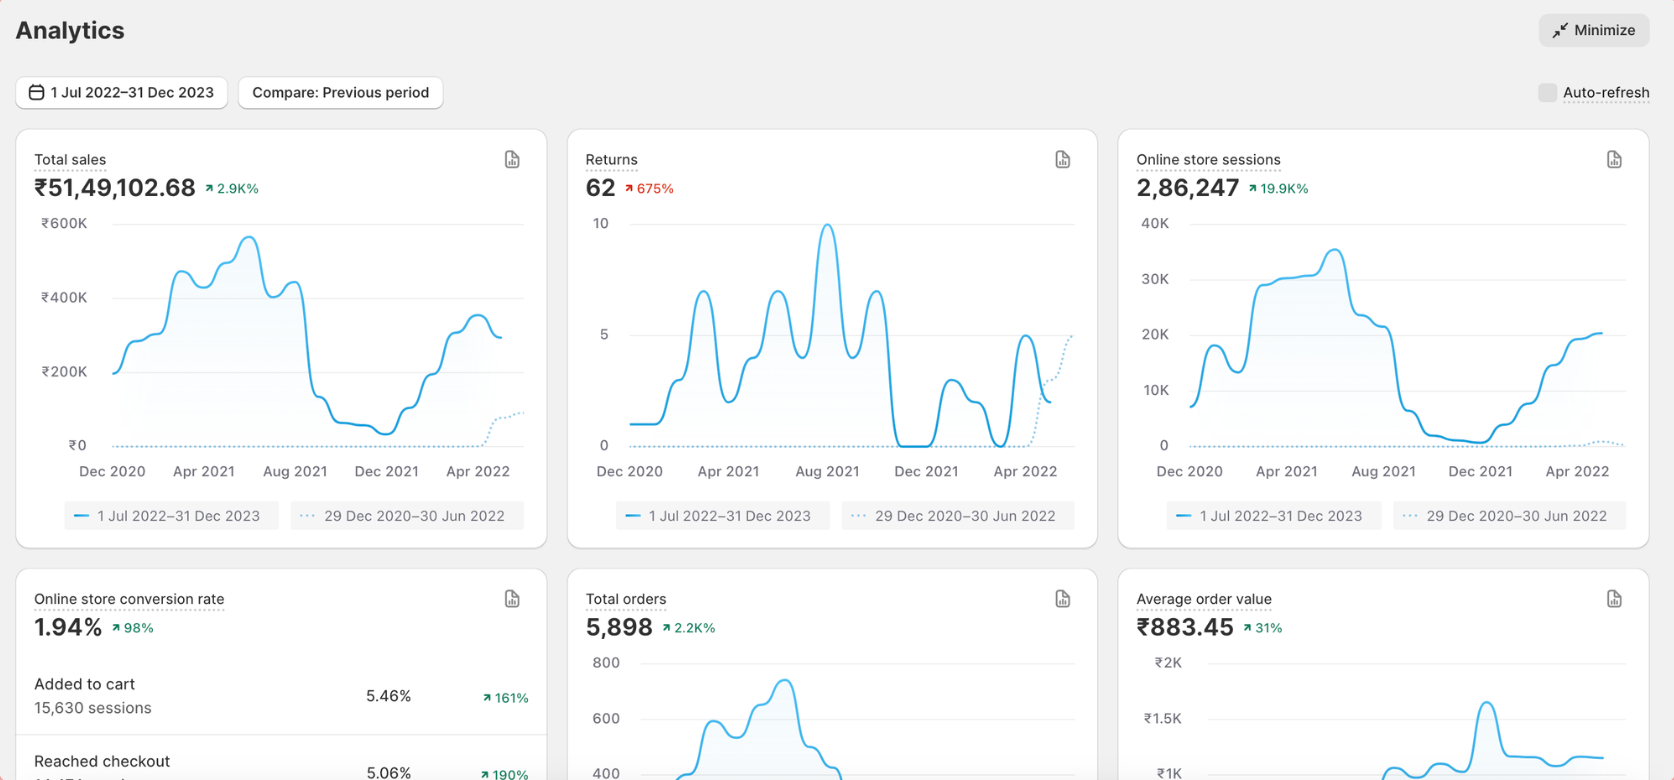Click the current period legend line swatch in Returns
The width and height of the screenshot is (1674, 780).
coord(633,516)
